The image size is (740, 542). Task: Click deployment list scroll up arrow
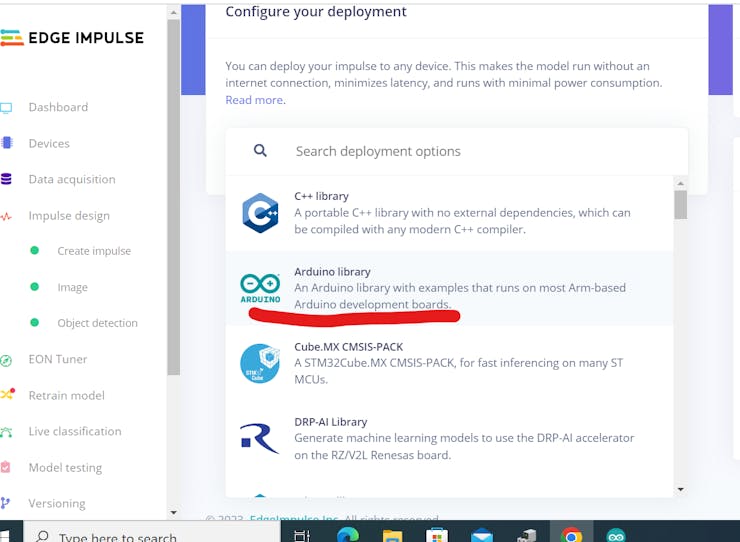point(681,183)
